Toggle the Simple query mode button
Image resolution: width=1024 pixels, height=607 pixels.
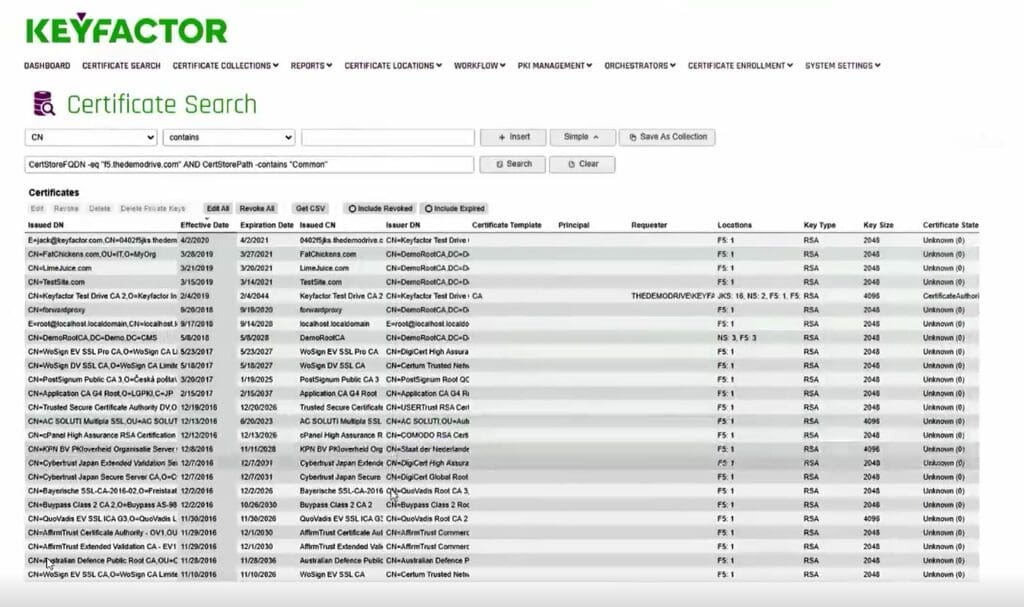tap(582, 137)
